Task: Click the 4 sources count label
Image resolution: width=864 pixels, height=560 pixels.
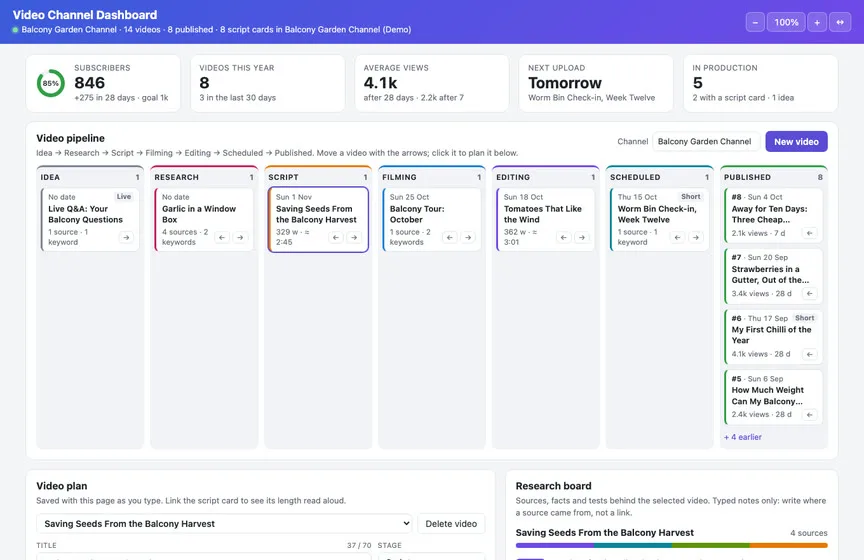Action: pos(809,533)
